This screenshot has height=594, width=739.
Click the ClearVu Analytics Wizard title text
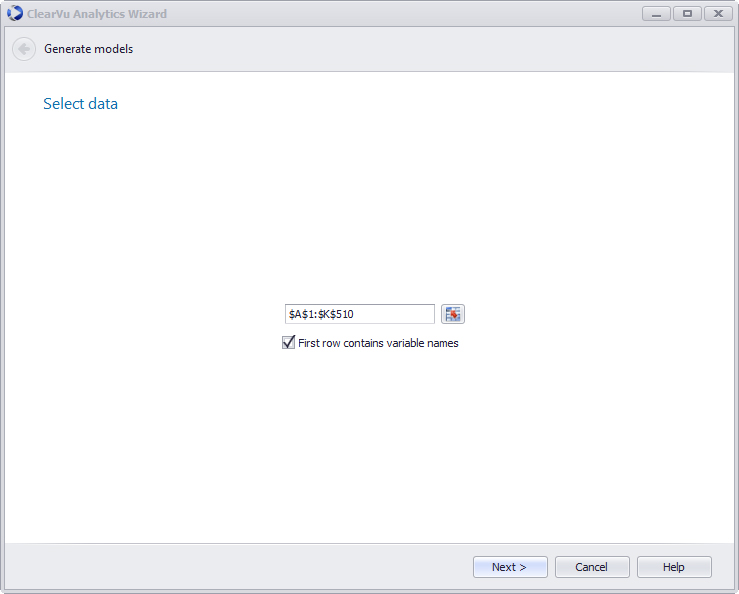tap(97, 14)
